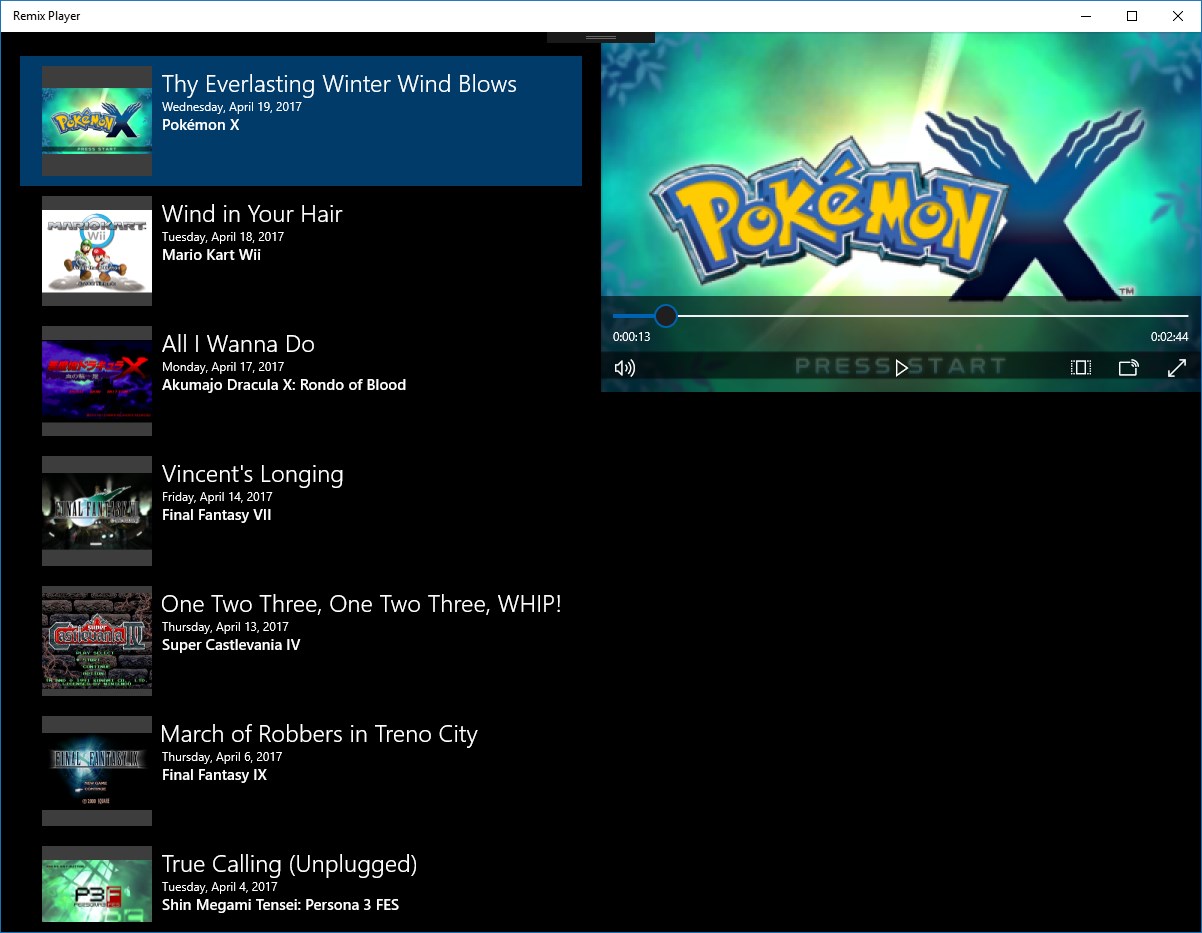This screenshot has height=933, width=1202.
Task: Open the Final Fantasy VII thumbnail
Action: tap(97, 511)
